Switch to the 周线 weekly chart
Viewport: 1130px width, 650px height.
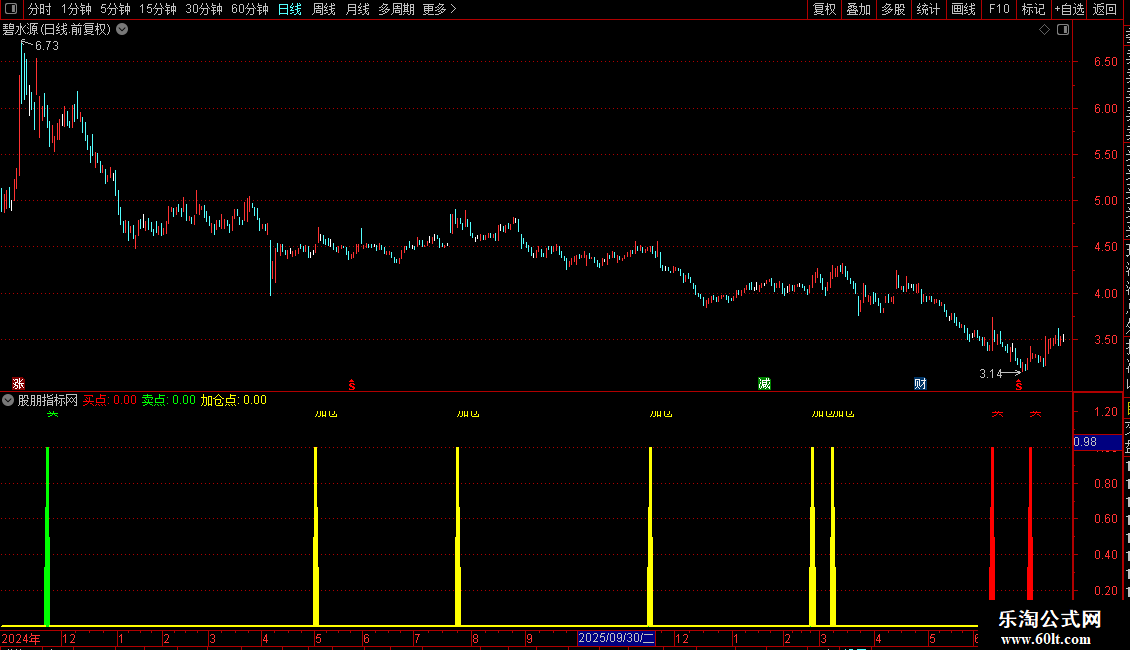point(324,9)
